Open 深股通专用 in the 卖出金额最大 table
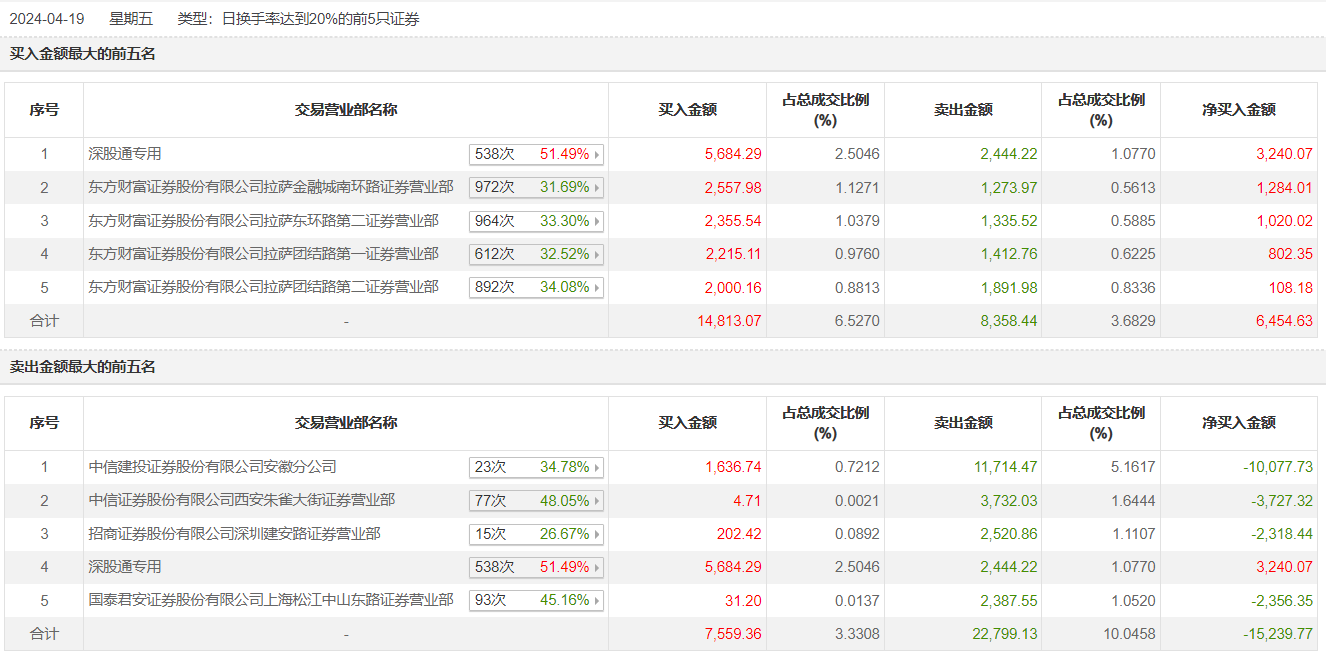The image size is (1326, 654). pyautogui.click(x=125, y=567)
